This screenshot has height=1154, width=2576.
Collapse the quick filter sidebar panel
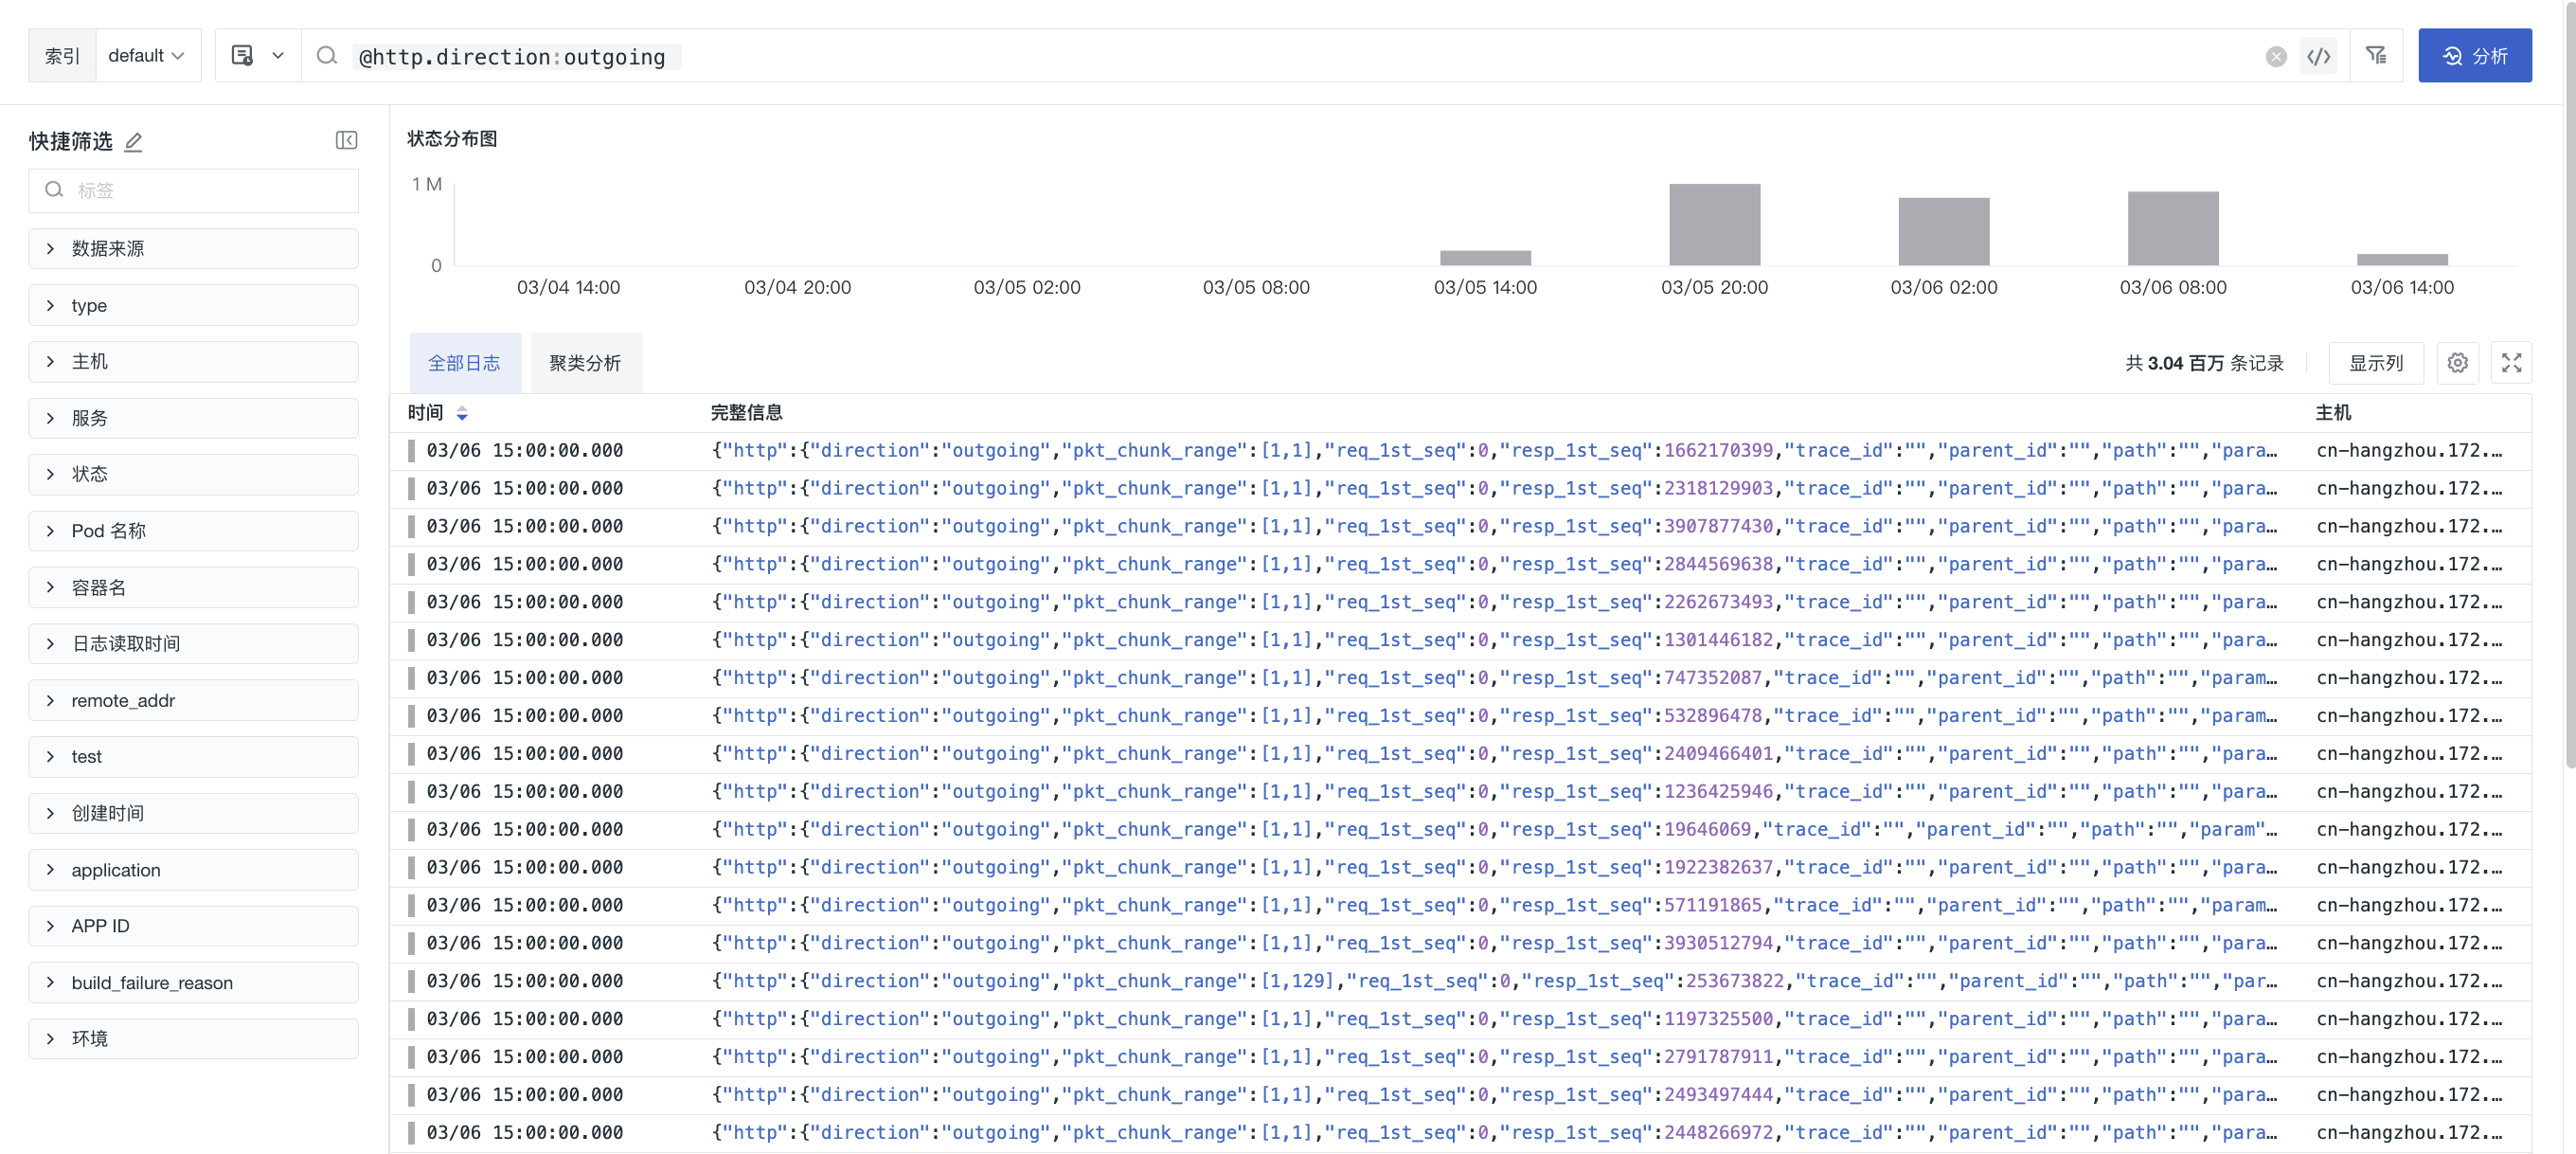pos(346,141)
